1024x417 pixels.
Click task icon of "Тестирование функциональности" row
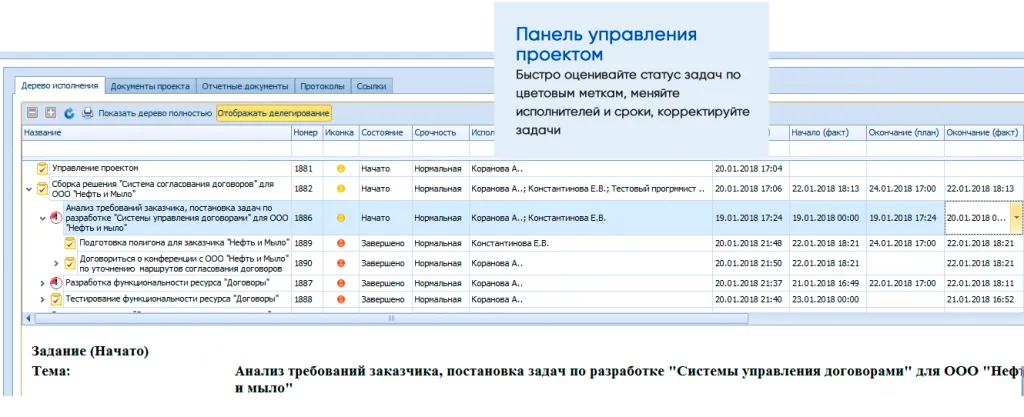tap(56, 300)
